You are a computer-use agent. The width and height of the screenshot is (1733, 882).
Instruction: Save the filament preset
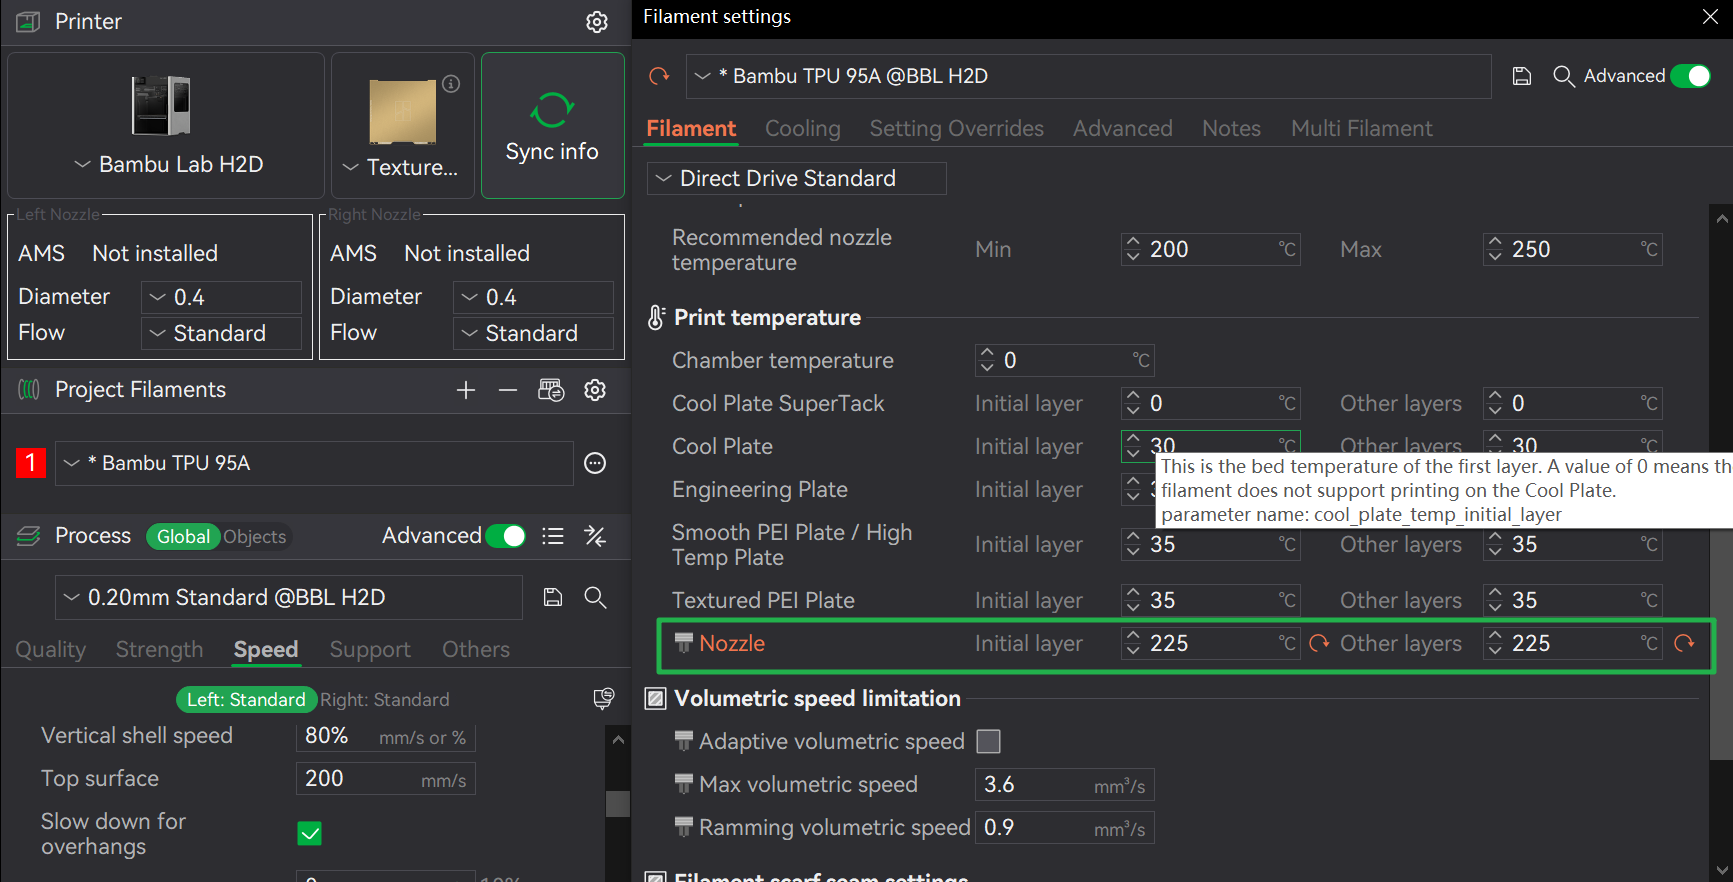coord(1522,76)
